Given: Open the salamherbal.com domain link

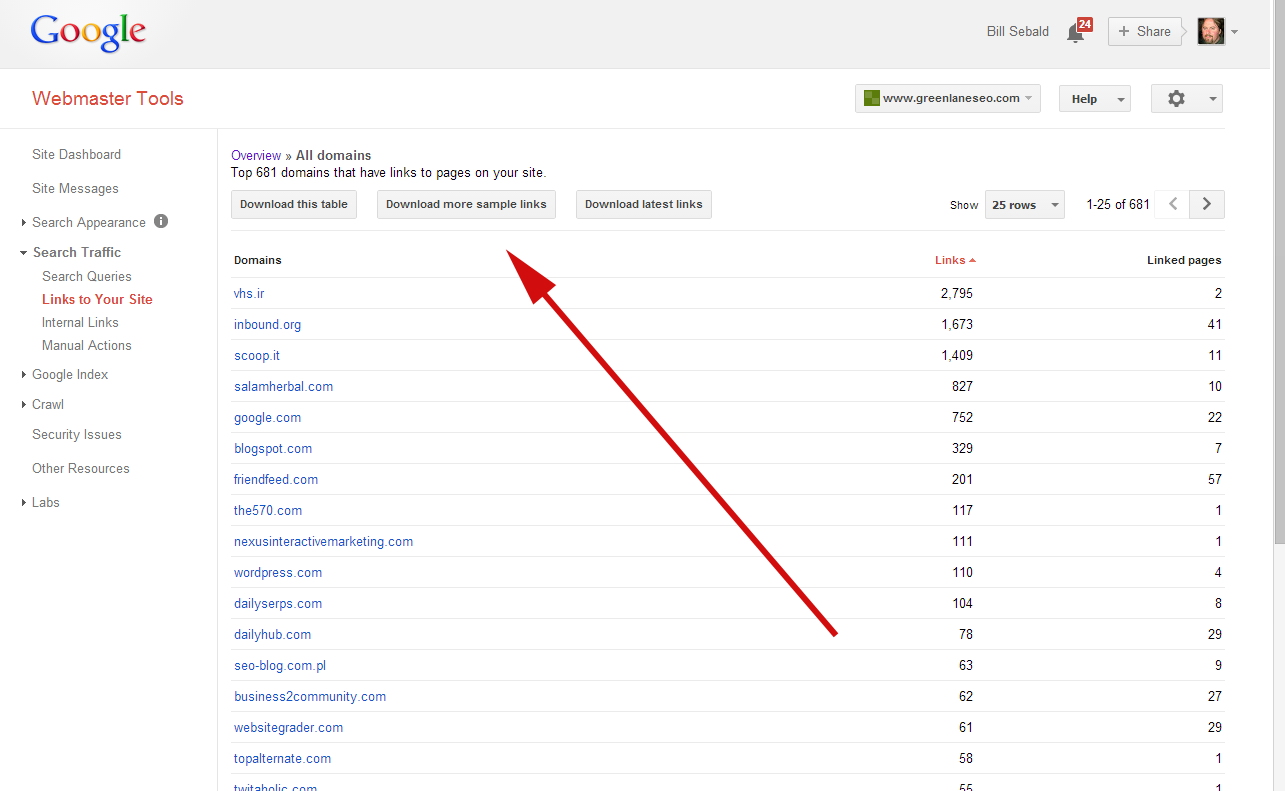Looking at the screenshot, I should coord(284,386).
